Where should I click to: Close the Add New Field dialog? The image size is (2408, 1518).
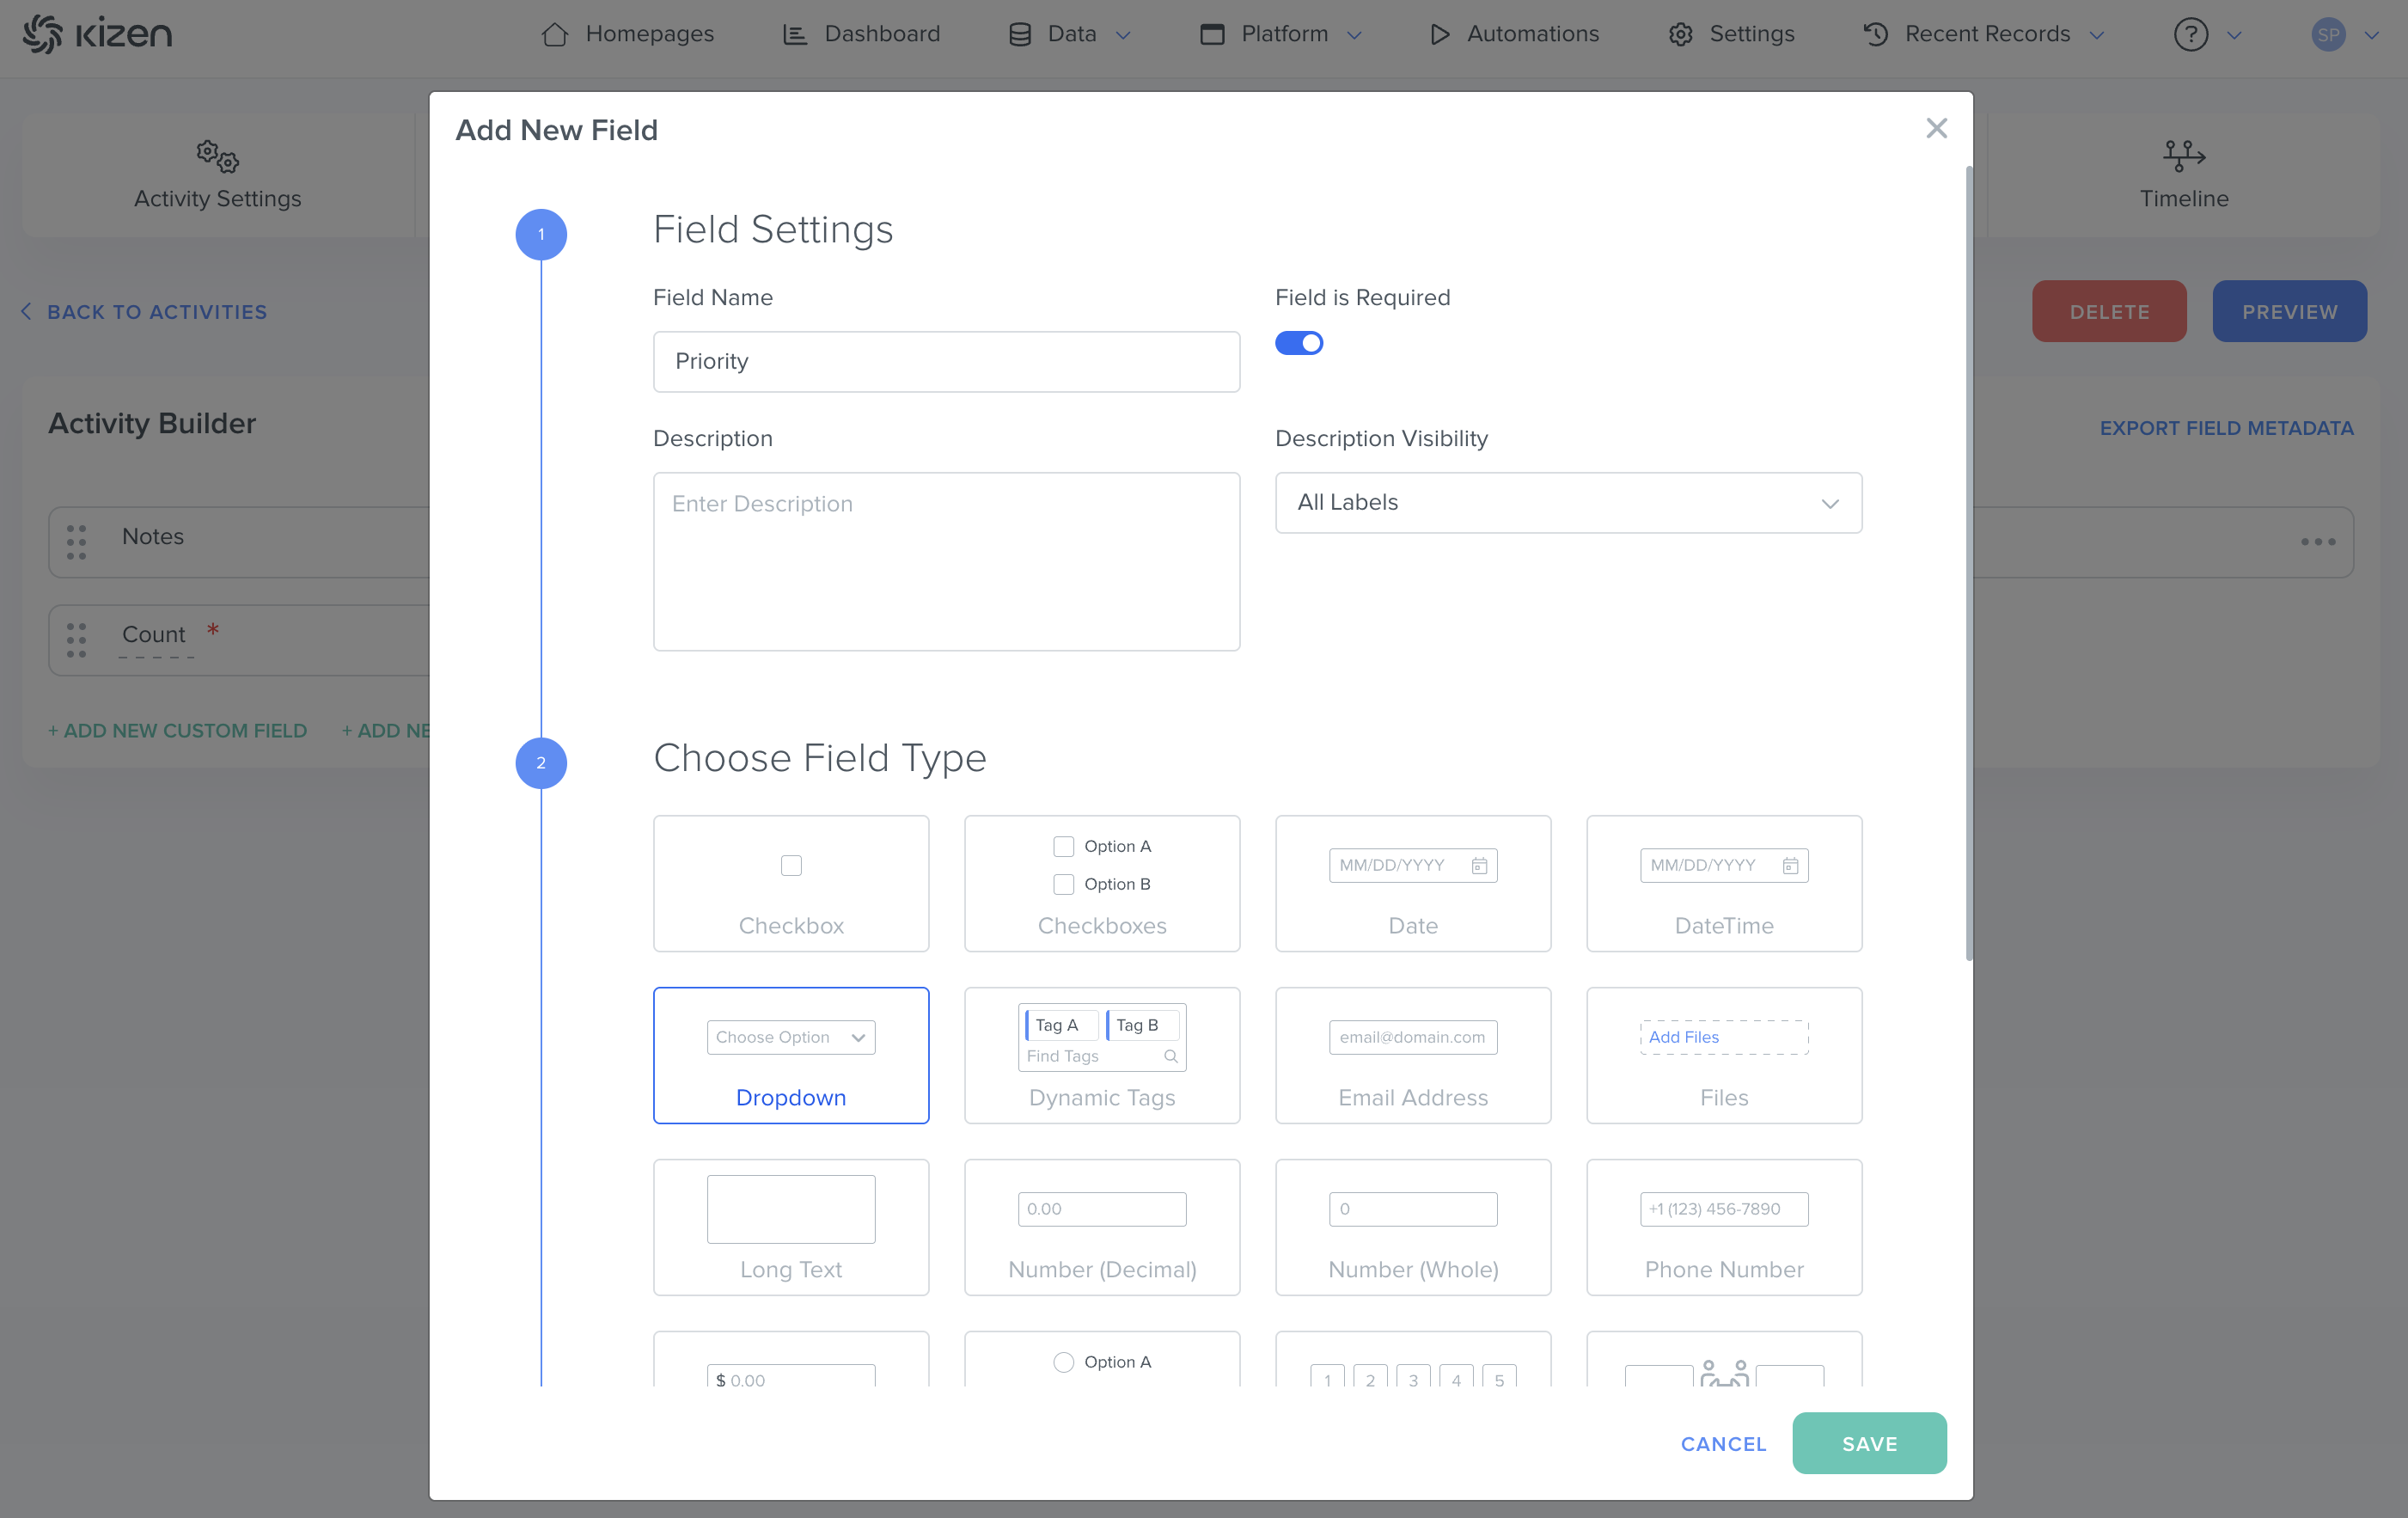coord(1936,128)
